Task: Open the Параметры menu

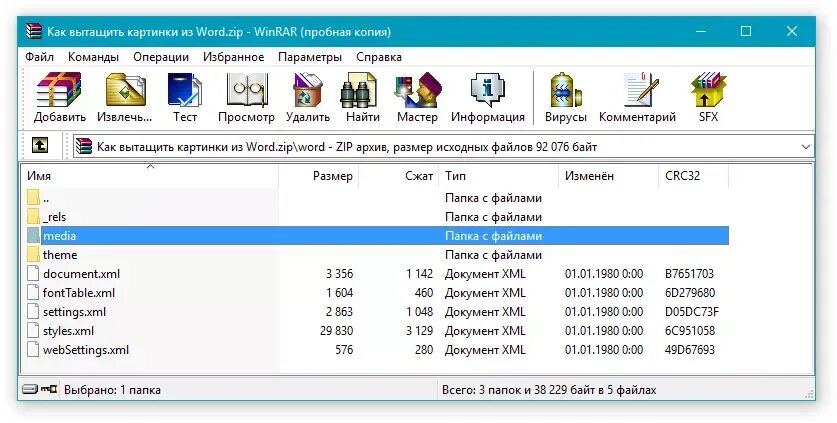Action: (x=310, y=57)
